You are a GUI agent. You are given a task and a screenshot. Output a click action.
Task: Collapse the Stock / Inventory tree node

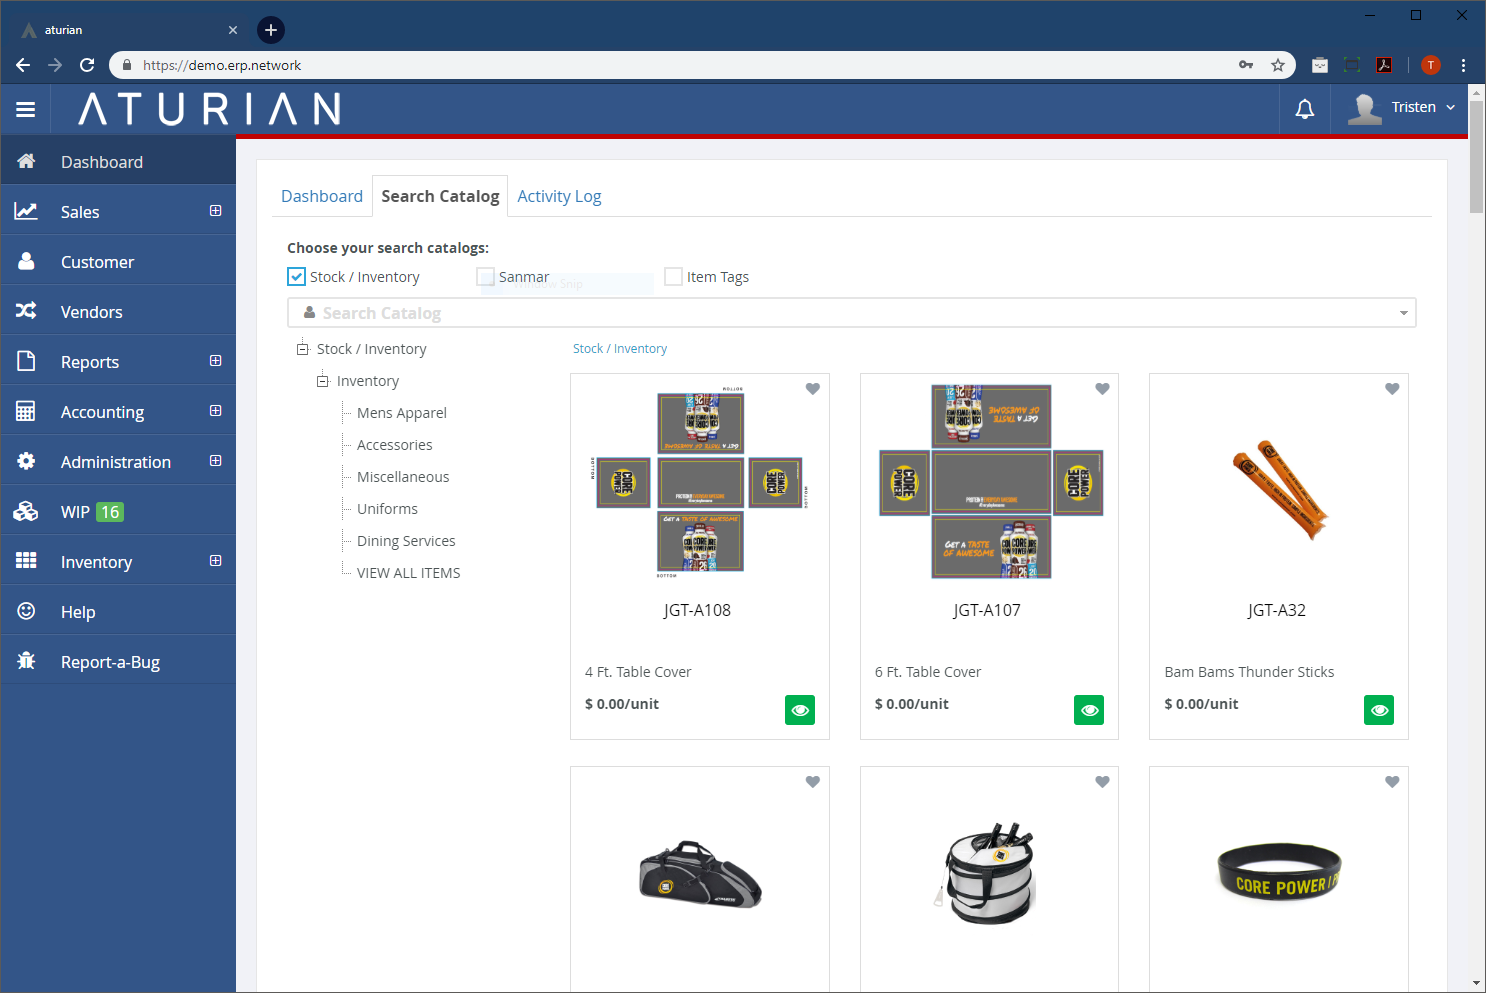302,349
